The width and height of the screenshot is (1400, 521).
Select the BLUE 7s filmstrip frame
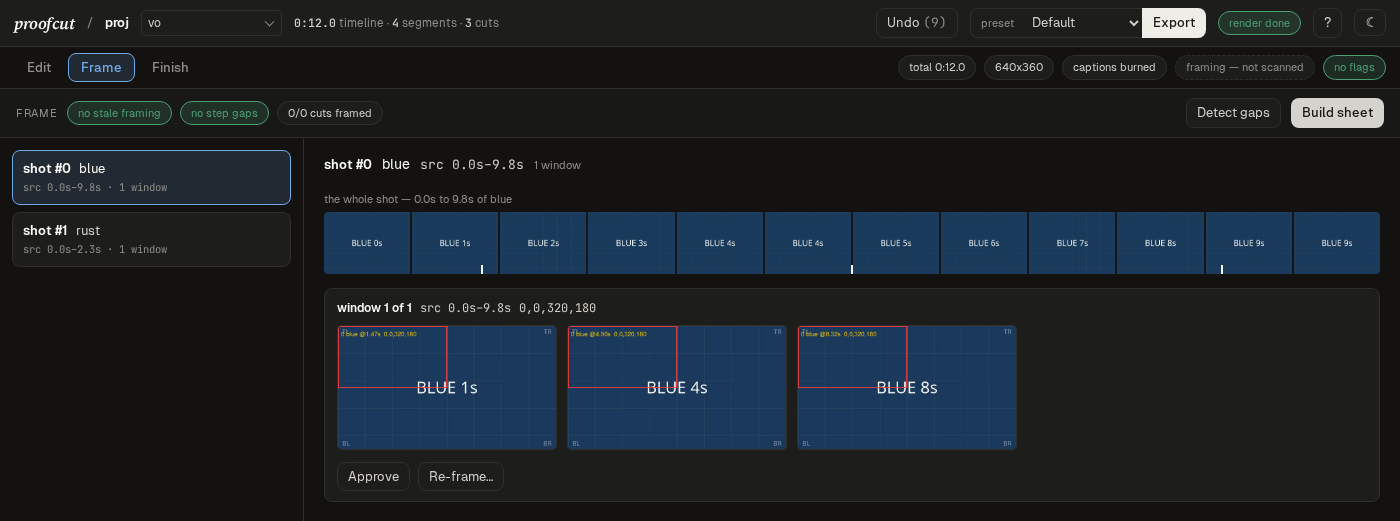tap(1072, 243)
